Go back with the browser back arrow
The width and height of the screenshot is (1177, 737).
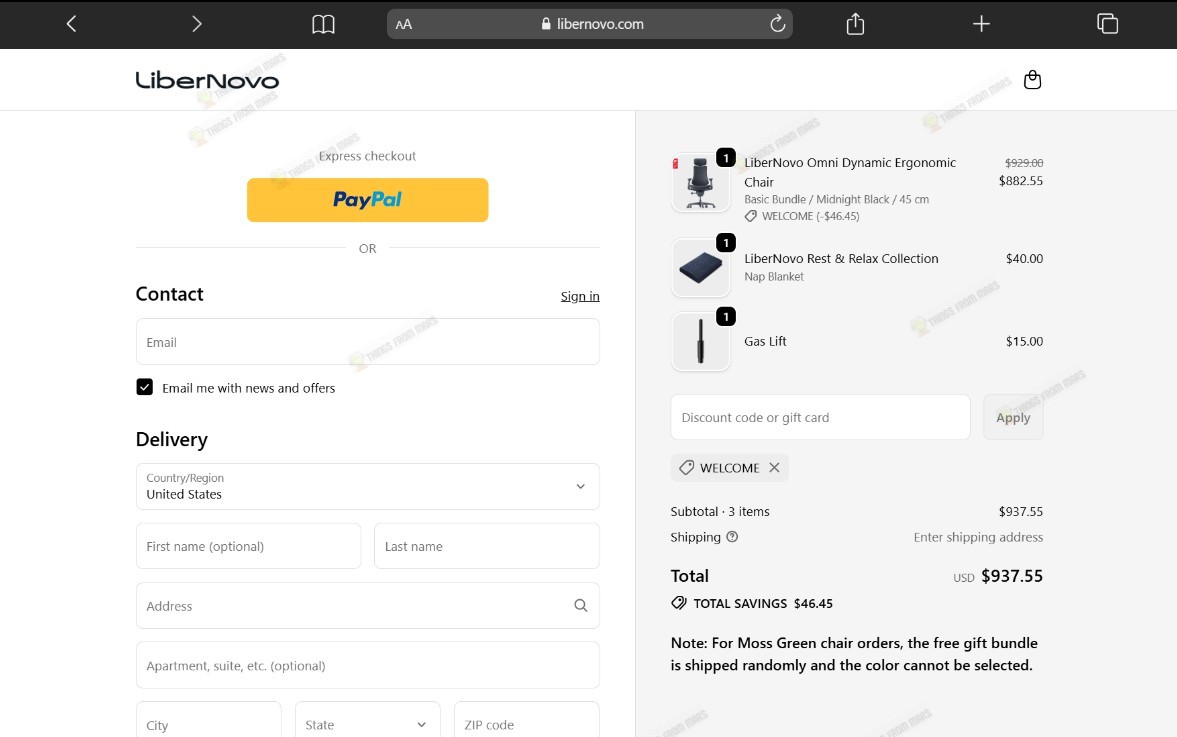(x=71, y=24)
